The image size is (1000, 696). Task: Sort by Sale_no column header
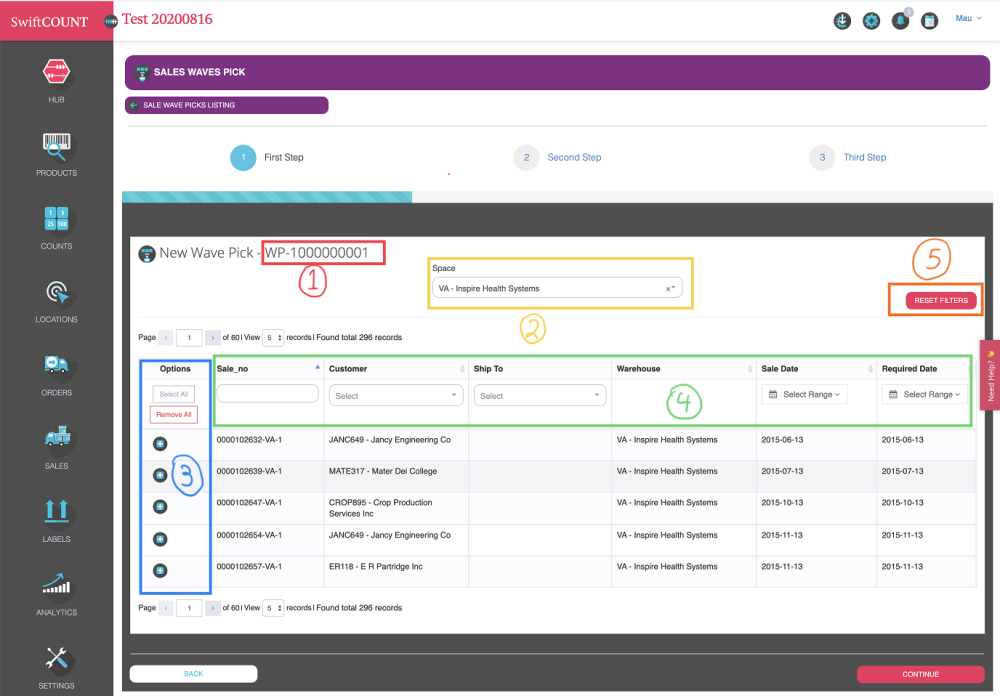[268, 369]
